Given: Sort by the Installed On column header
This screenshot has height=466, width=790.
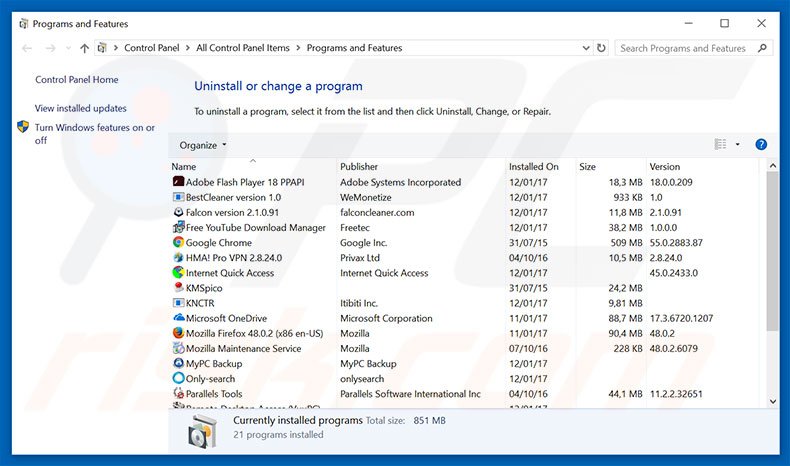Looking at the screenshot, I should click(x=541, y=166).
